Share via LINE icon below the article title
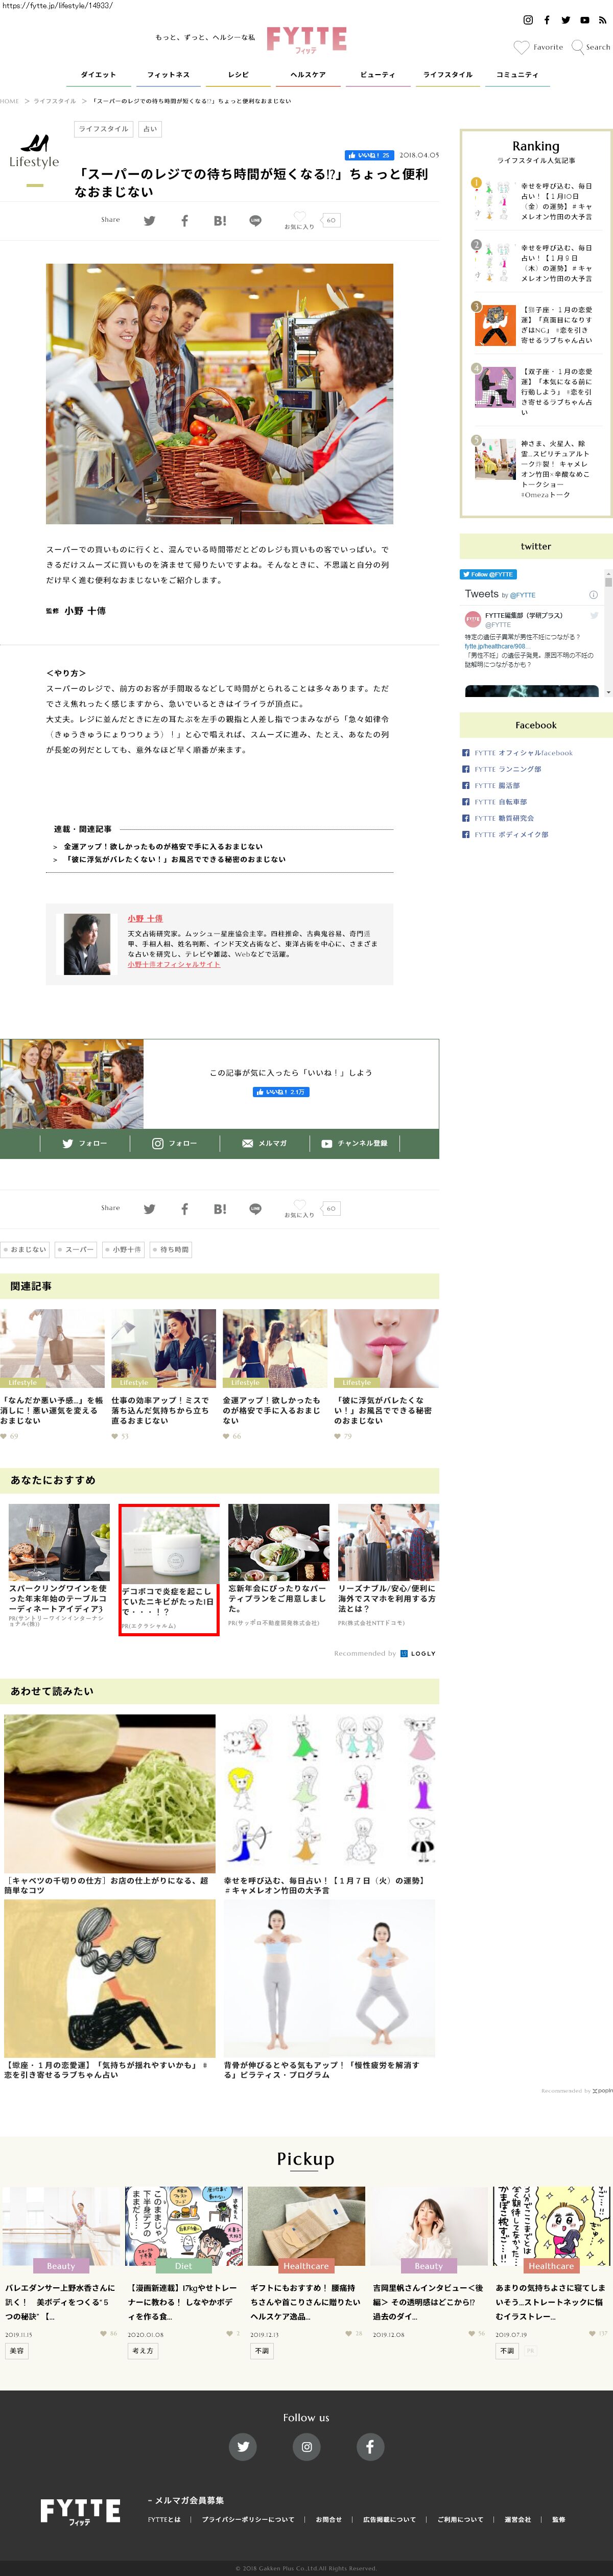The height and width of the screenshot is (2576, 613). pyautogui.click(x=255, y=221)
